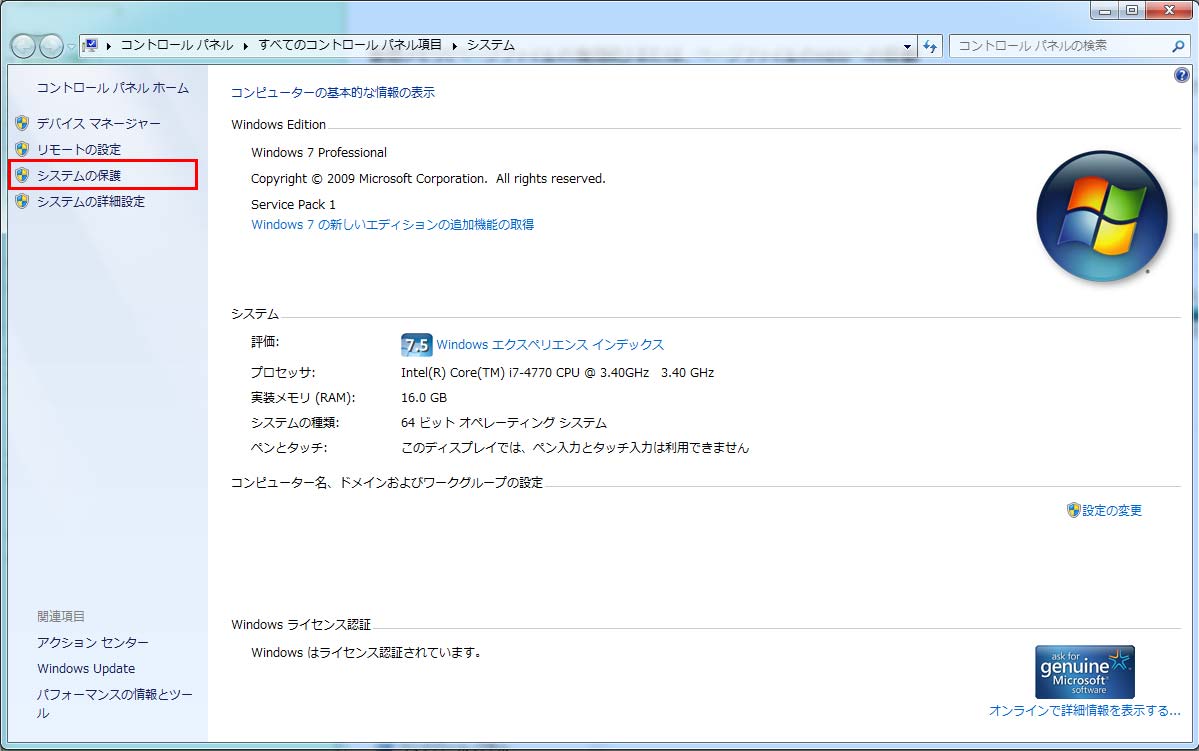
Task: Expand arrow after コントロール パネル breadcrumb
Action: pos(246,46)
